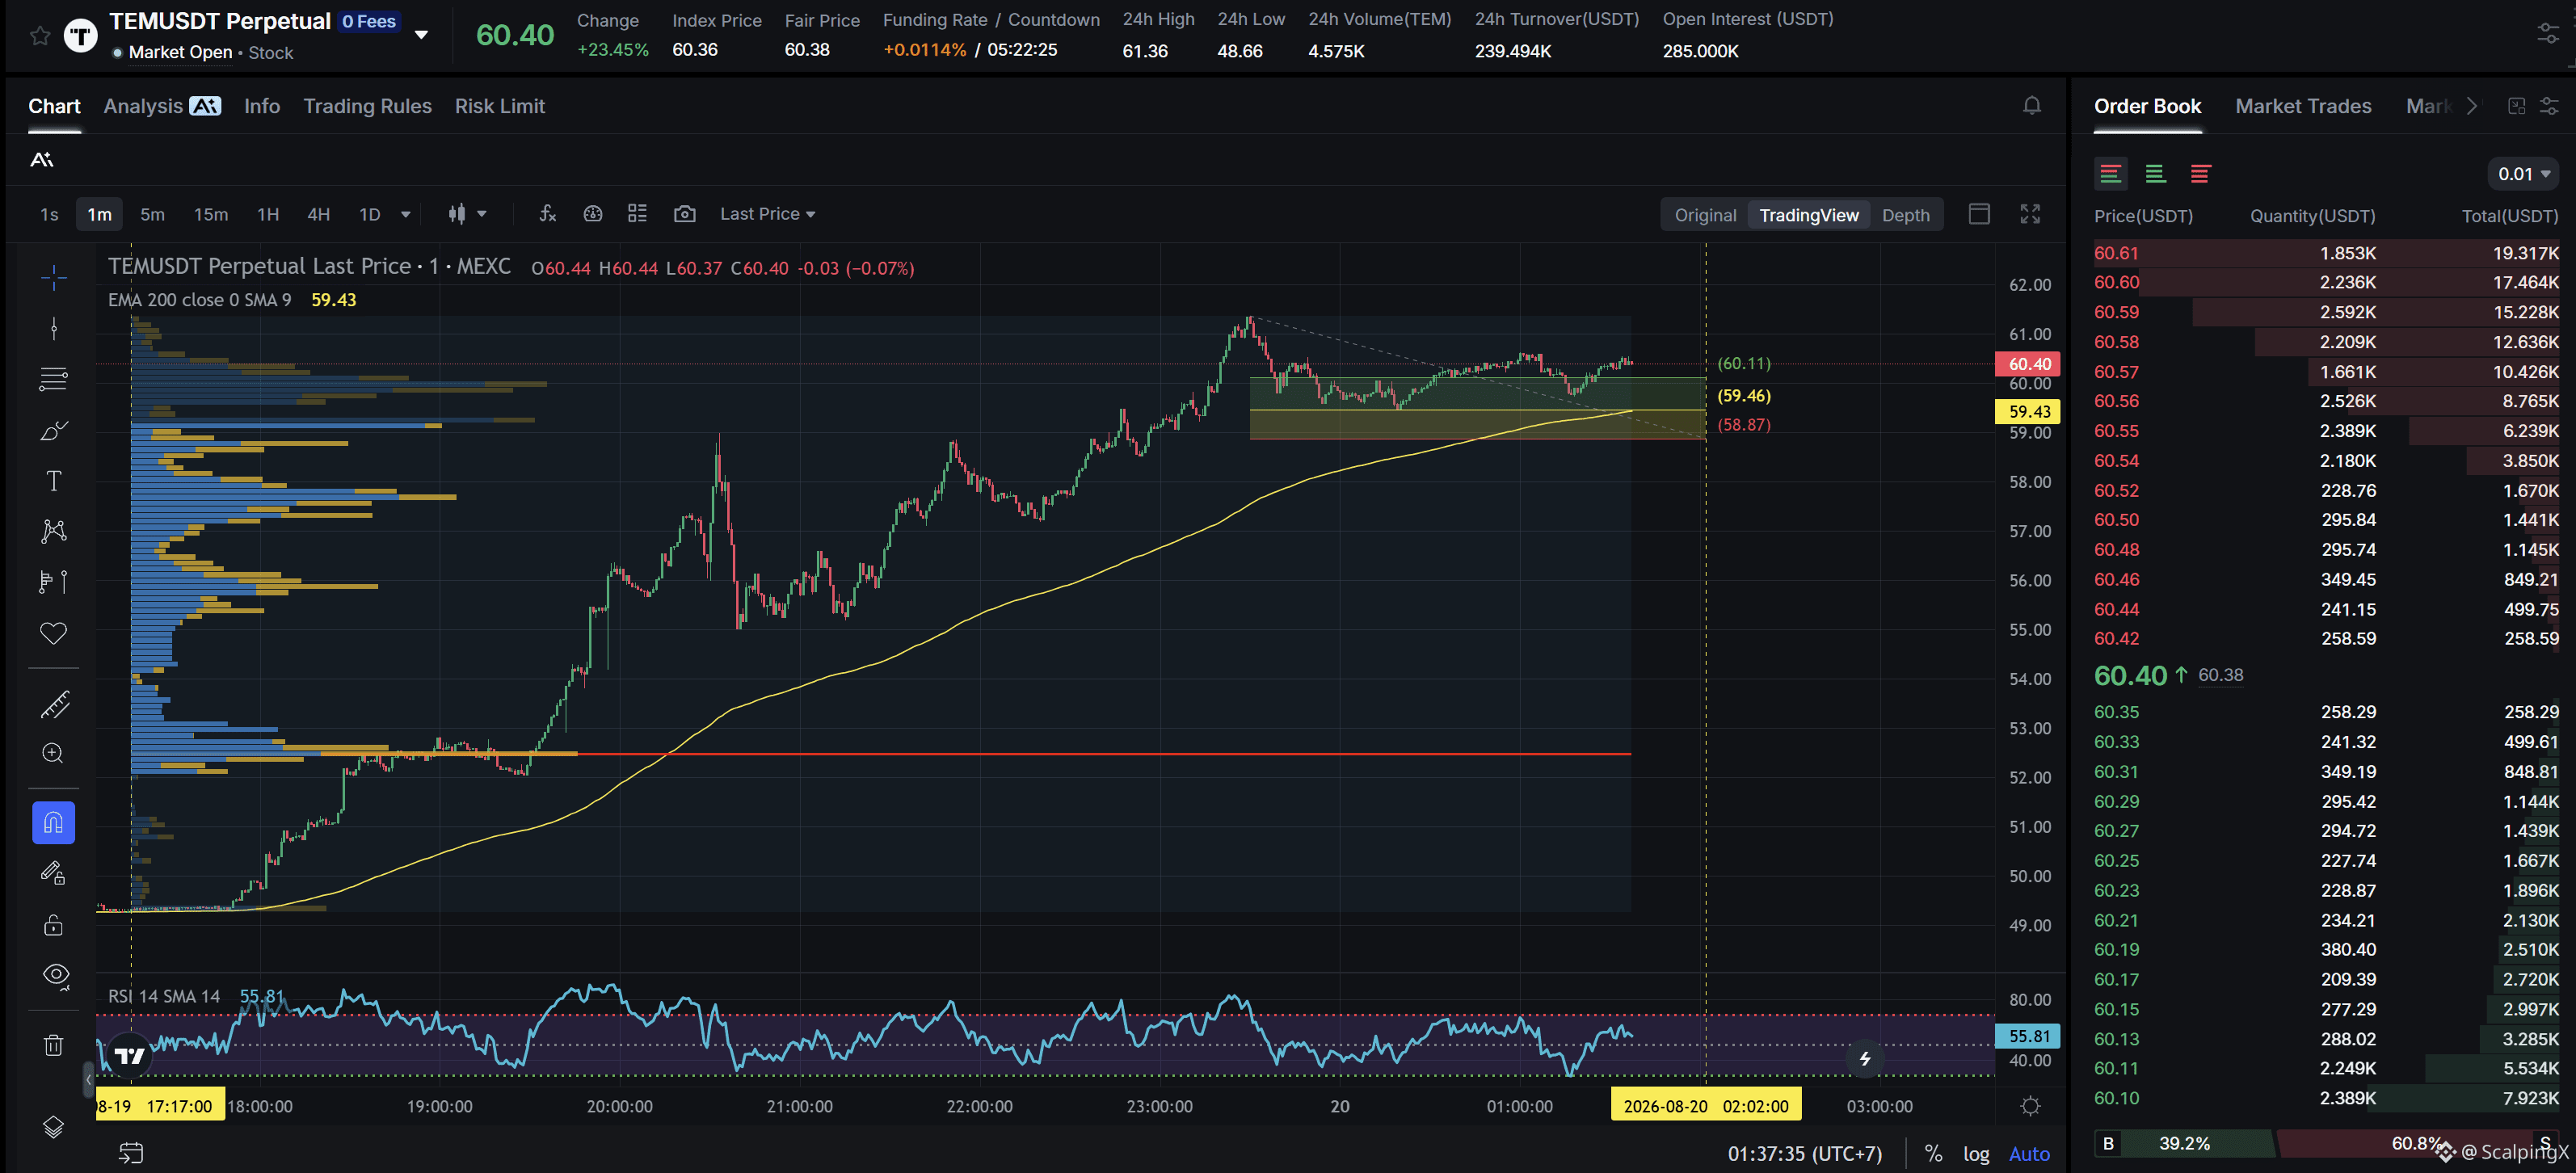This screenshot has height=1173, width=2576.
Task: Click the TradingView logo on chart
Action: [x=129, y=1055]
